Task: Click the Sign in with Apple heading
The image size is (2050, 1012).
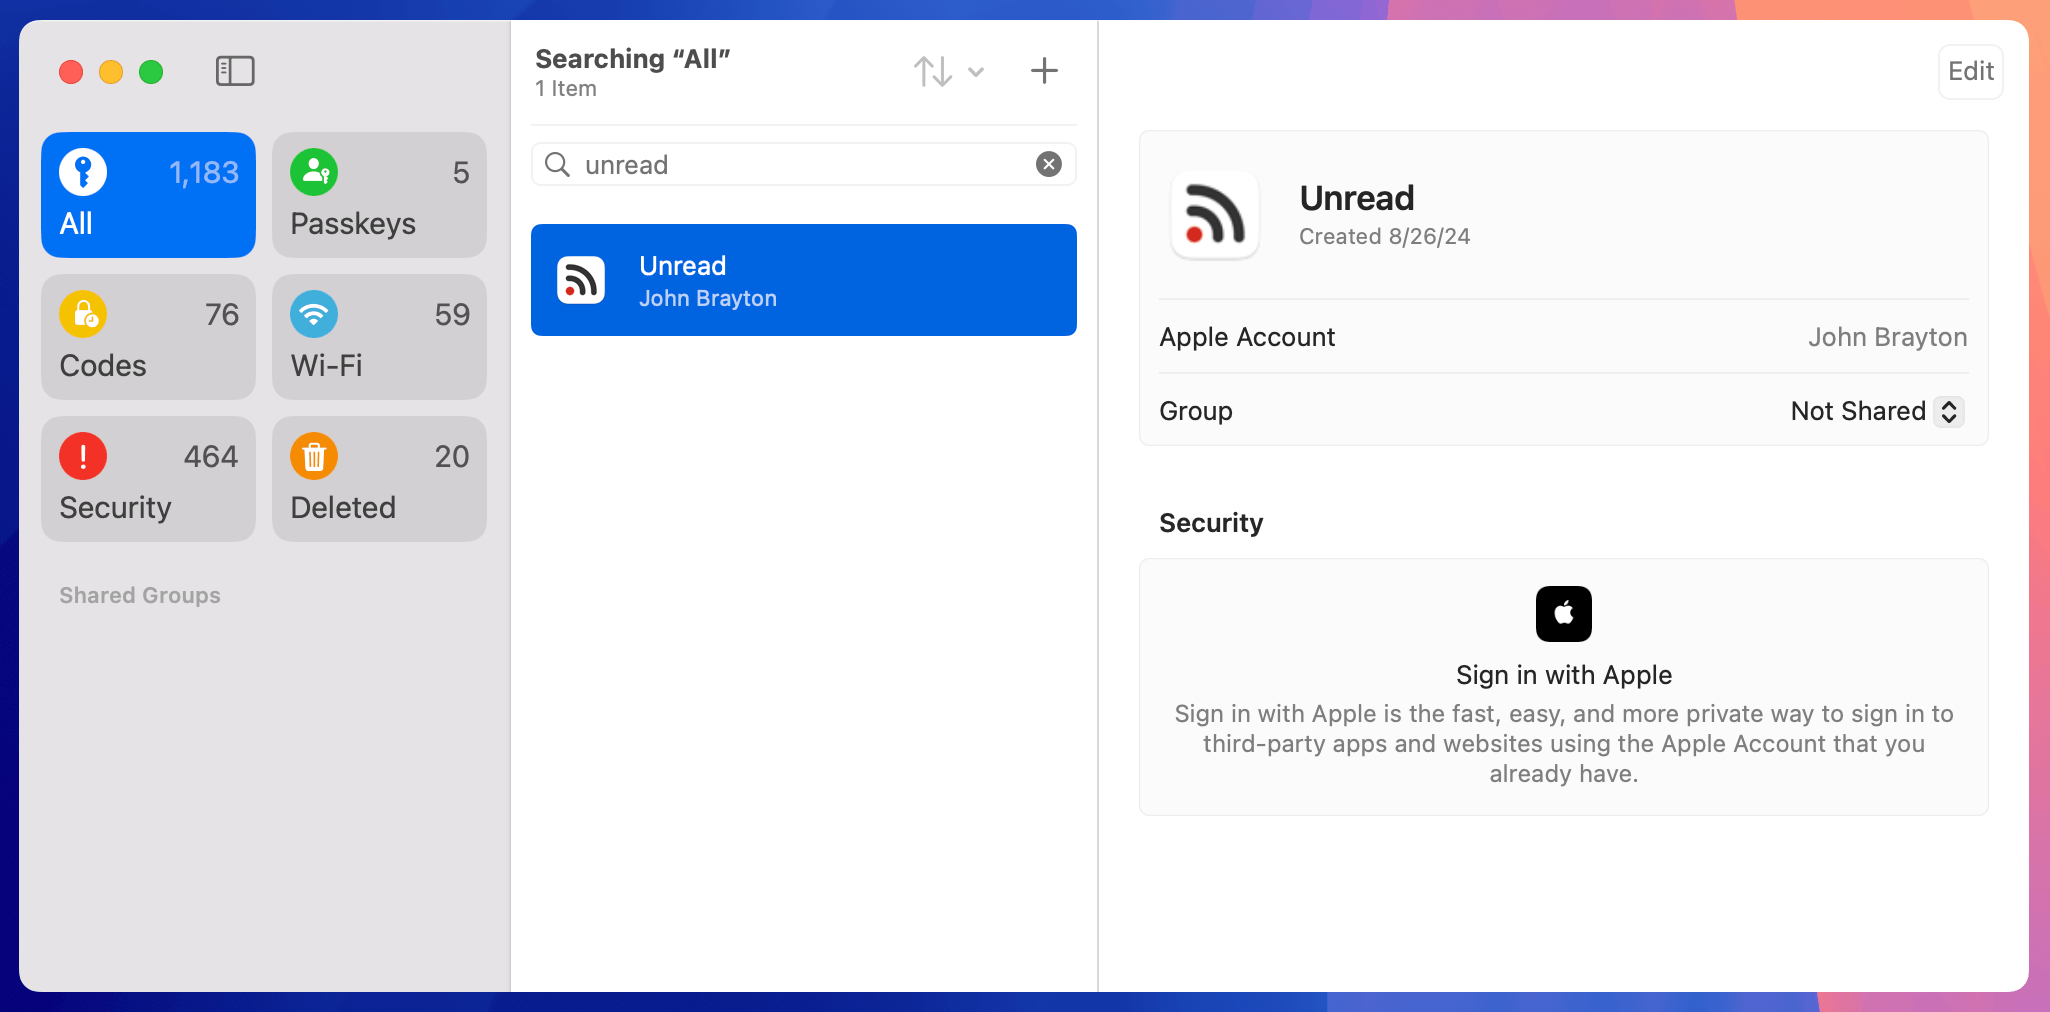Action: click(x=1564, y=675)
